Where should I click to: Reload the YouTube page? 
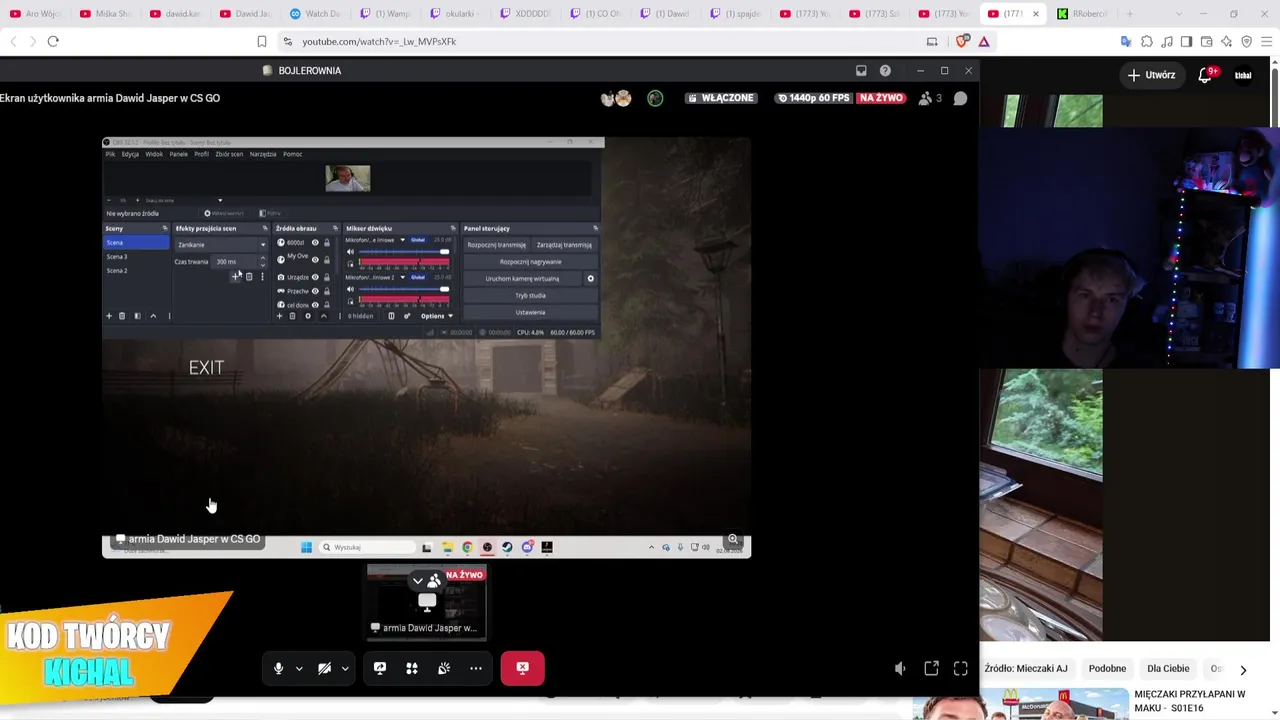pyautogui.click(x=53, y=41)
